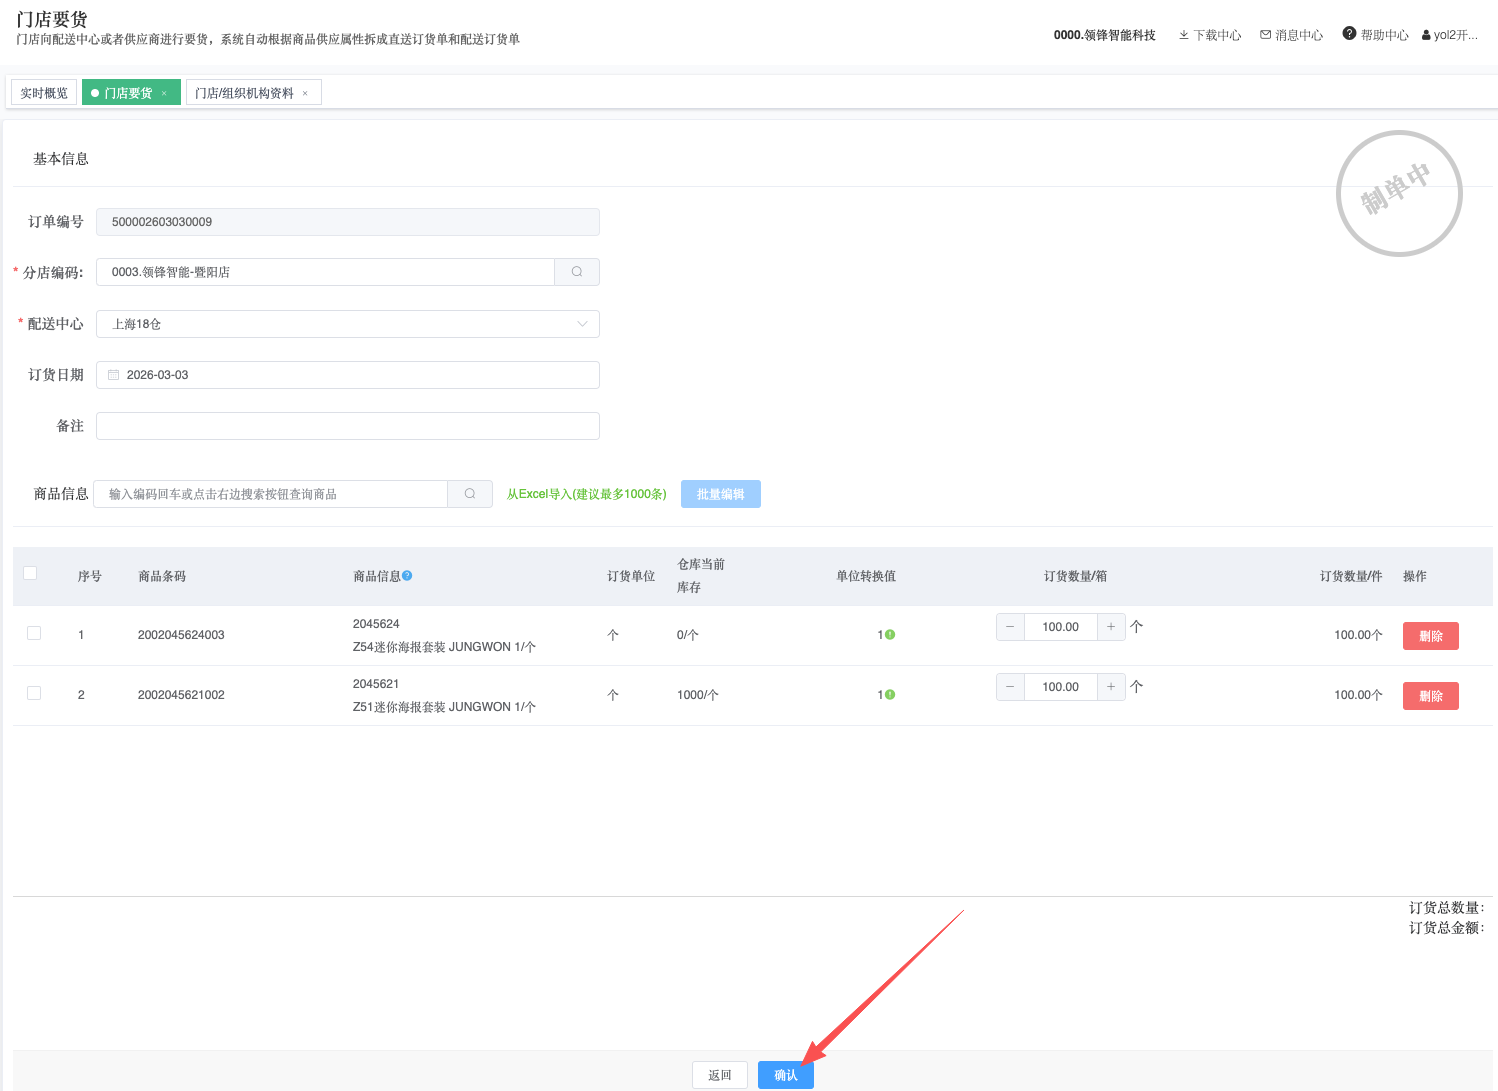Close the 门店要货 tab
This screenshot has width=1498, height=1091.
(164, 93)
